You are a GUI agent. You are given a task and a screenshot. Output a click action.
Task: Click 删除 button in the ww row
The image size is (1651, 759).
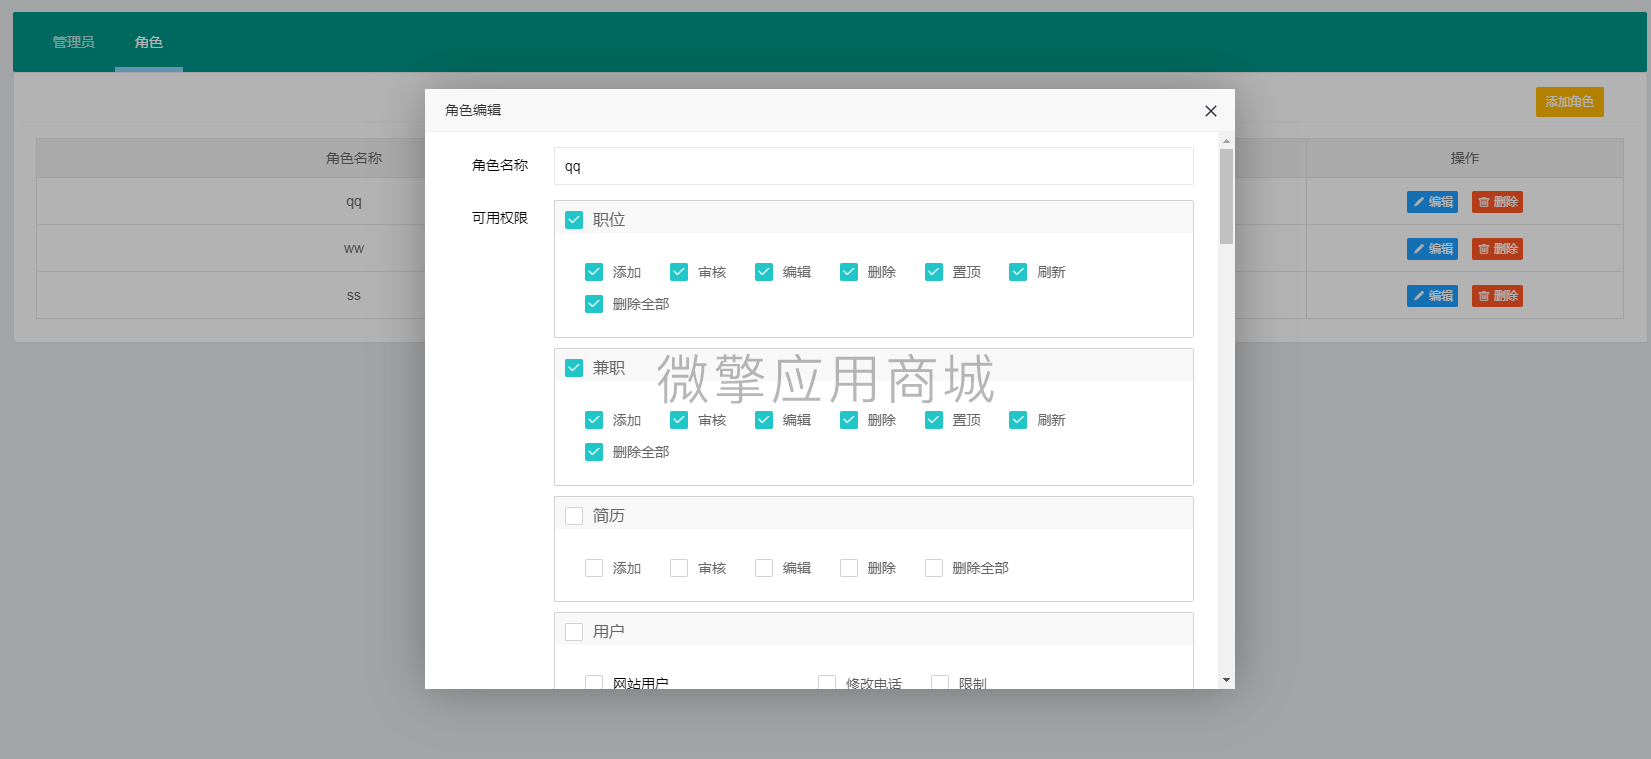pyautogui.click(x=1497, y=249)
